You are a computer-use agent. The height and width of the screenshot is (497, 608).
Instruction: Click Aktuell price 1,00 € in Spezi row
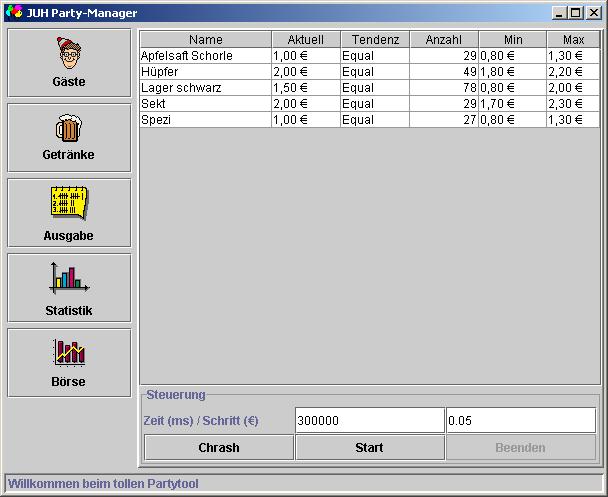[306, 119]
